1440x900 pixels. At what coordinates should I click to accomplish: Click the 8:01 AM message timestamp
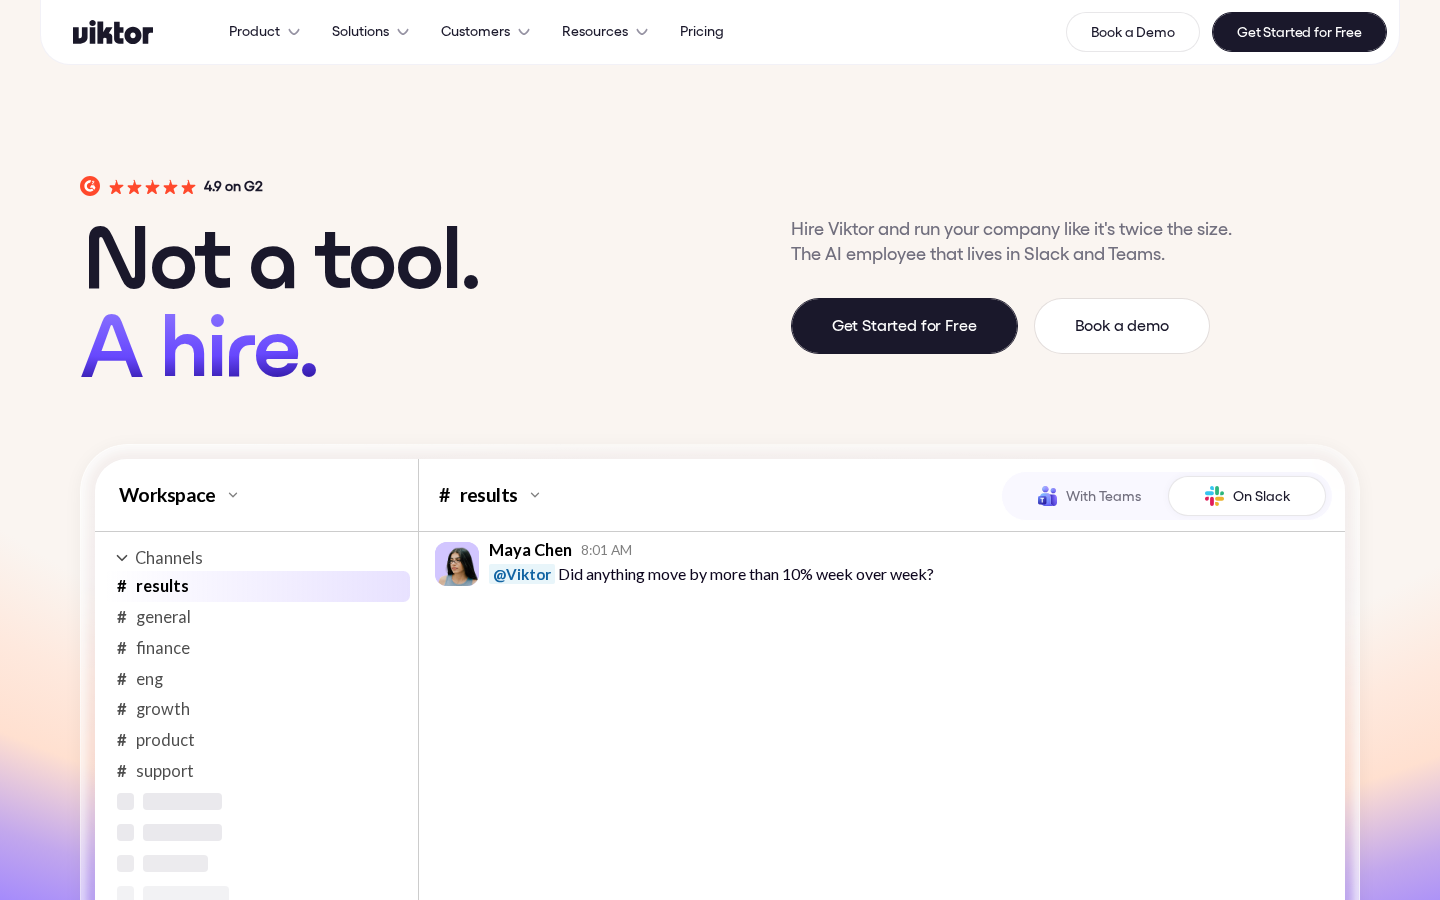(606, 550)
